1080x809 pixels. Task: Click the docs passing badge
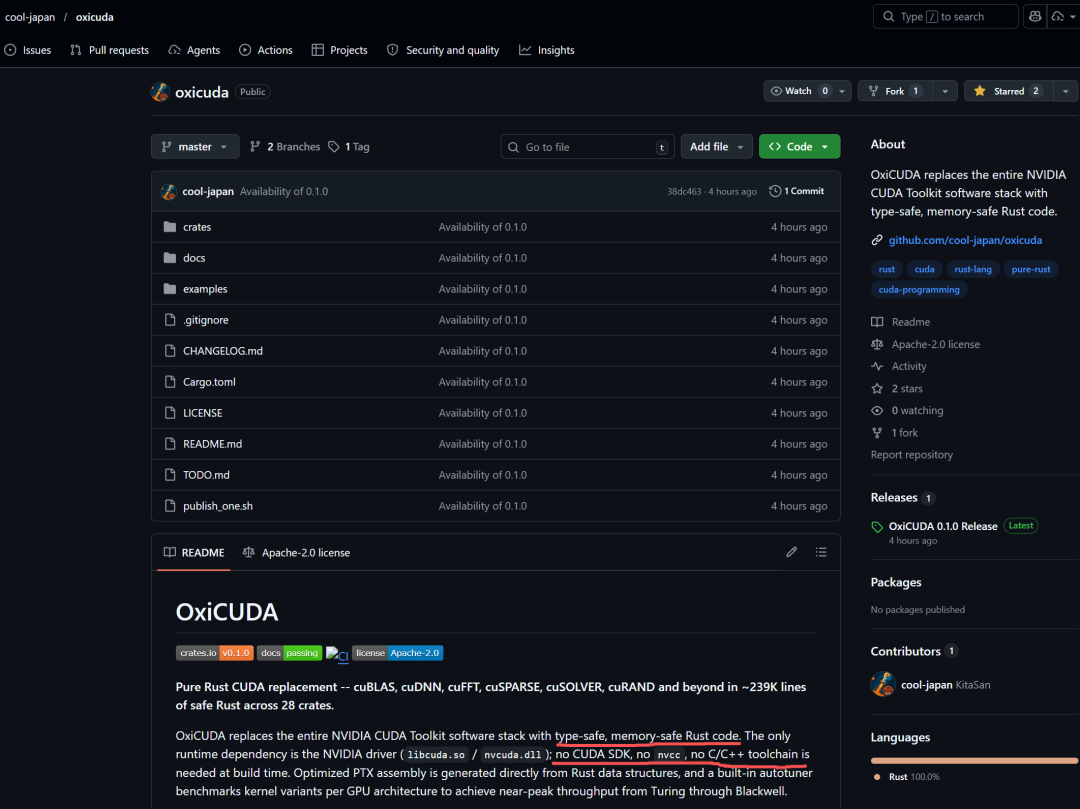coord(289,653)
